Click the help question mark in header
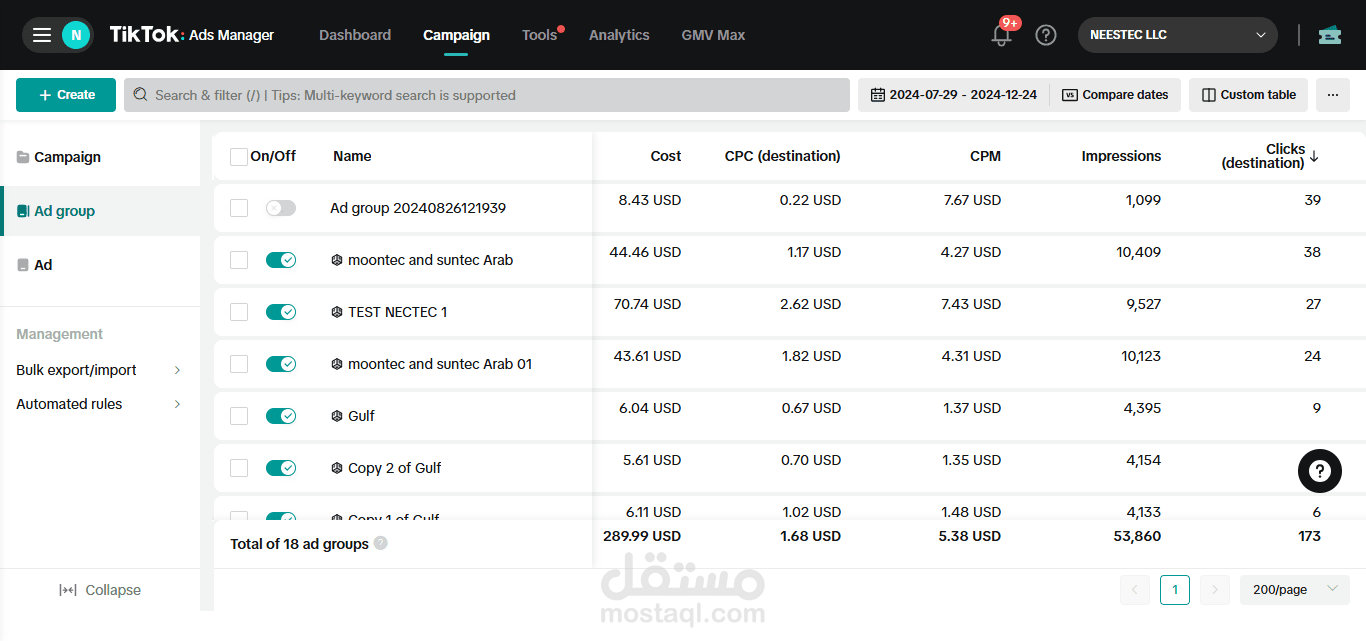The height and width of the screenshot is (641, 1366). tap(1046, 35)
